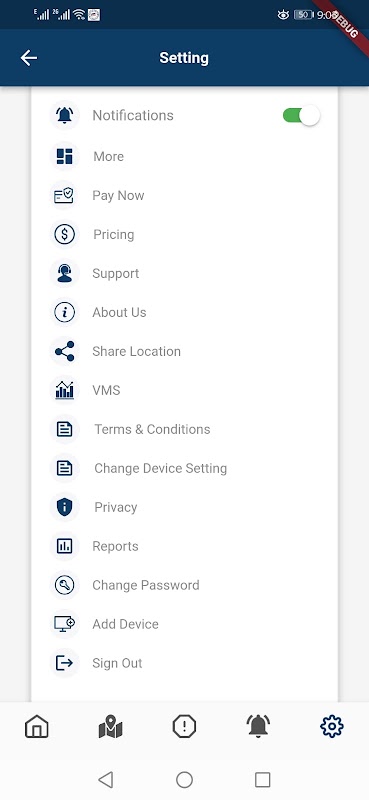Open the Map tab in bottom bar
The image size is (369, 800).
point(110,727)
